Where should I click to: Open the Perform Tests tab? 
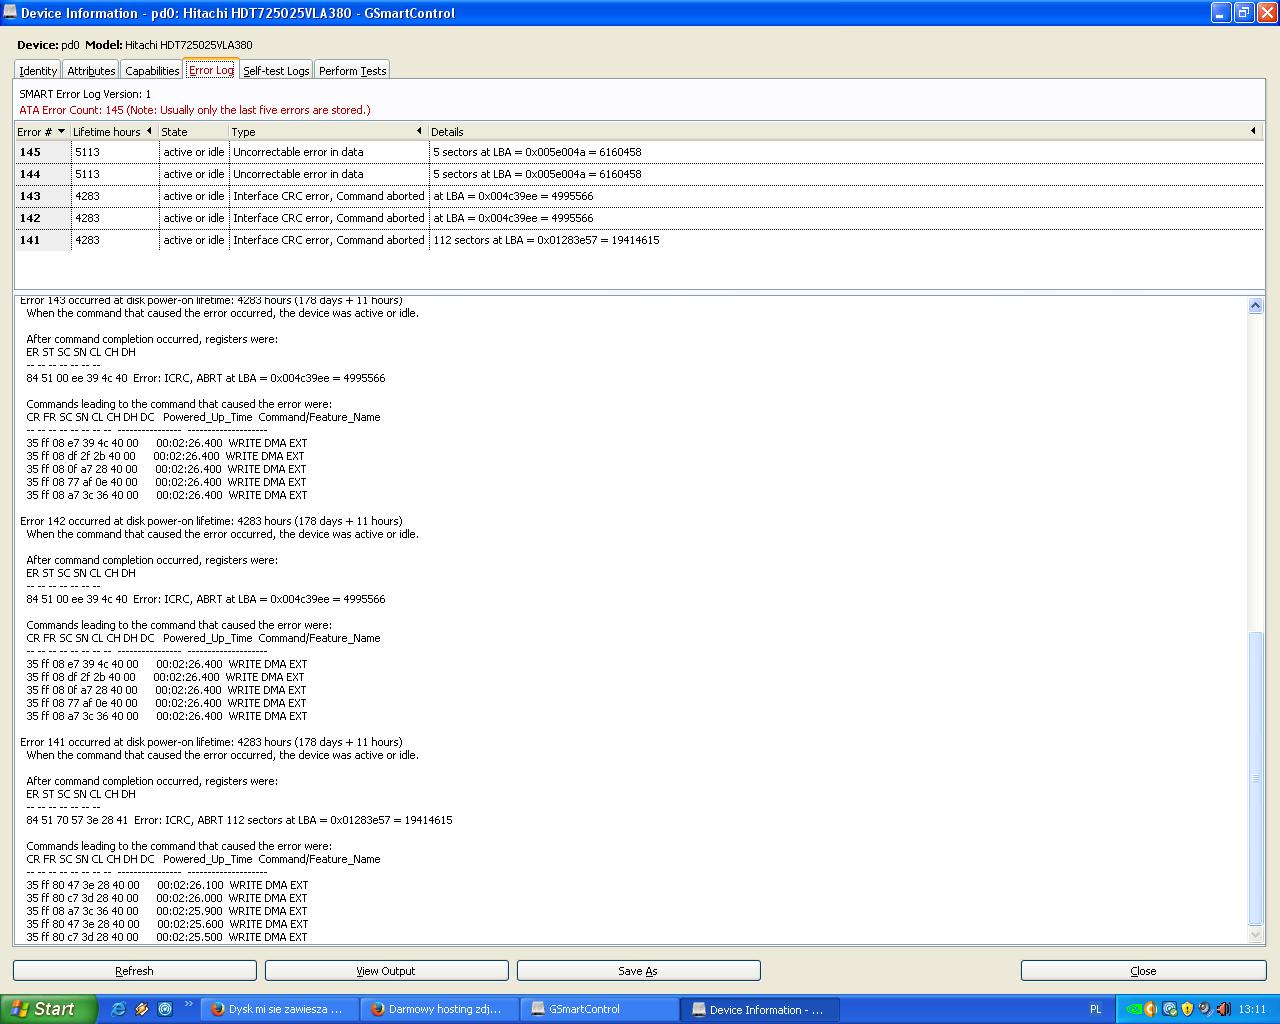(352, 71)
